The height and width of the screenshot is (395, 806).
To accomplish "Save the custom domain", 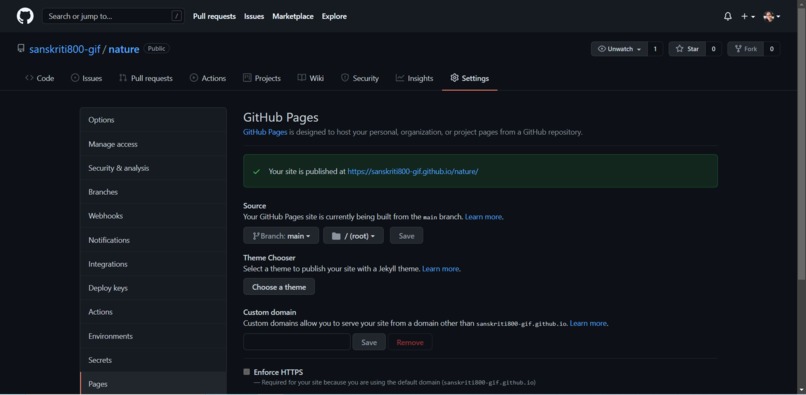I will click(369, 342).
